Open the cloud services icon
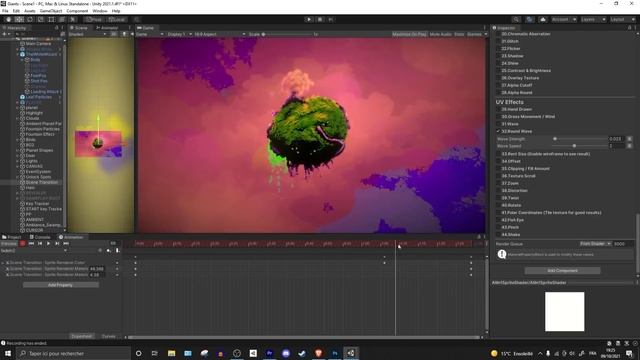Screen dimensions: 640x360 click(x=543, y=19)
